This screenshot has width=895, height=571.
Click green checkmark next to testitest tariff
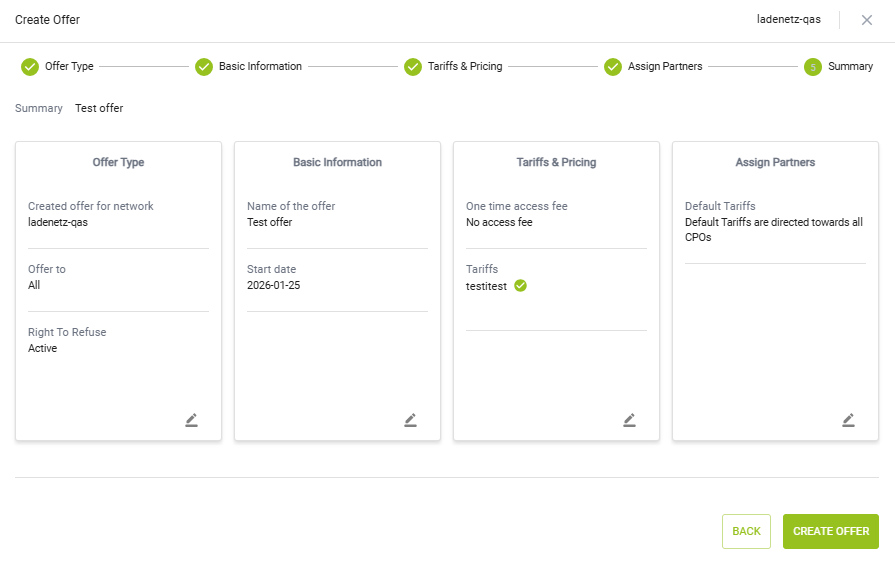tap(520, 285)
